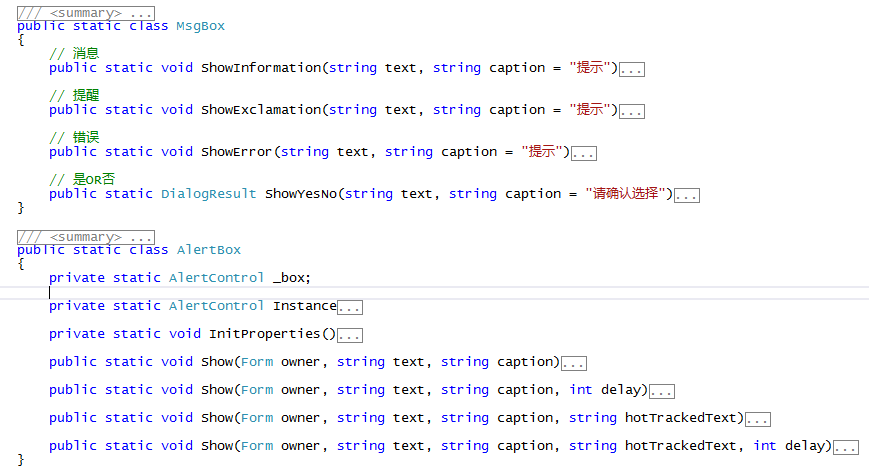Expand the summary comment above AlertBox class
This screenshot has height=469, width=869.
(85, 237)
